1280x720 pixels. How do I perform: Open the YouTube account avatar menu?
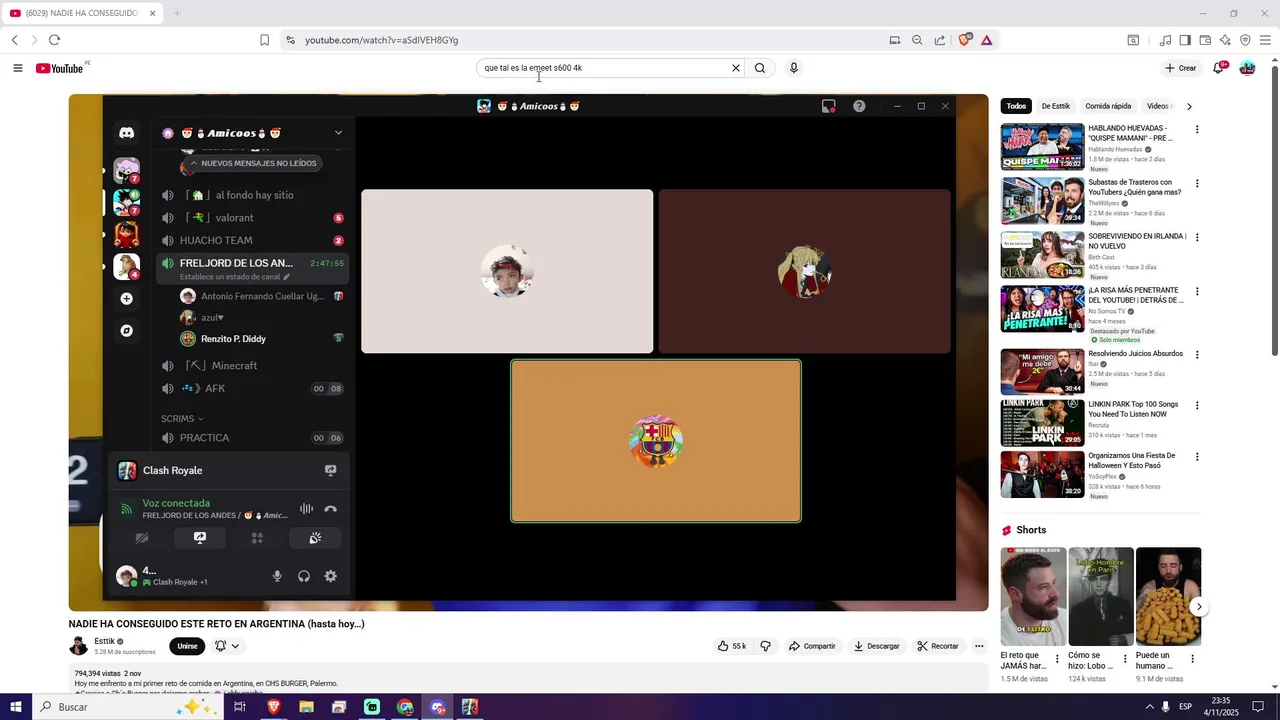(1247, 68)
